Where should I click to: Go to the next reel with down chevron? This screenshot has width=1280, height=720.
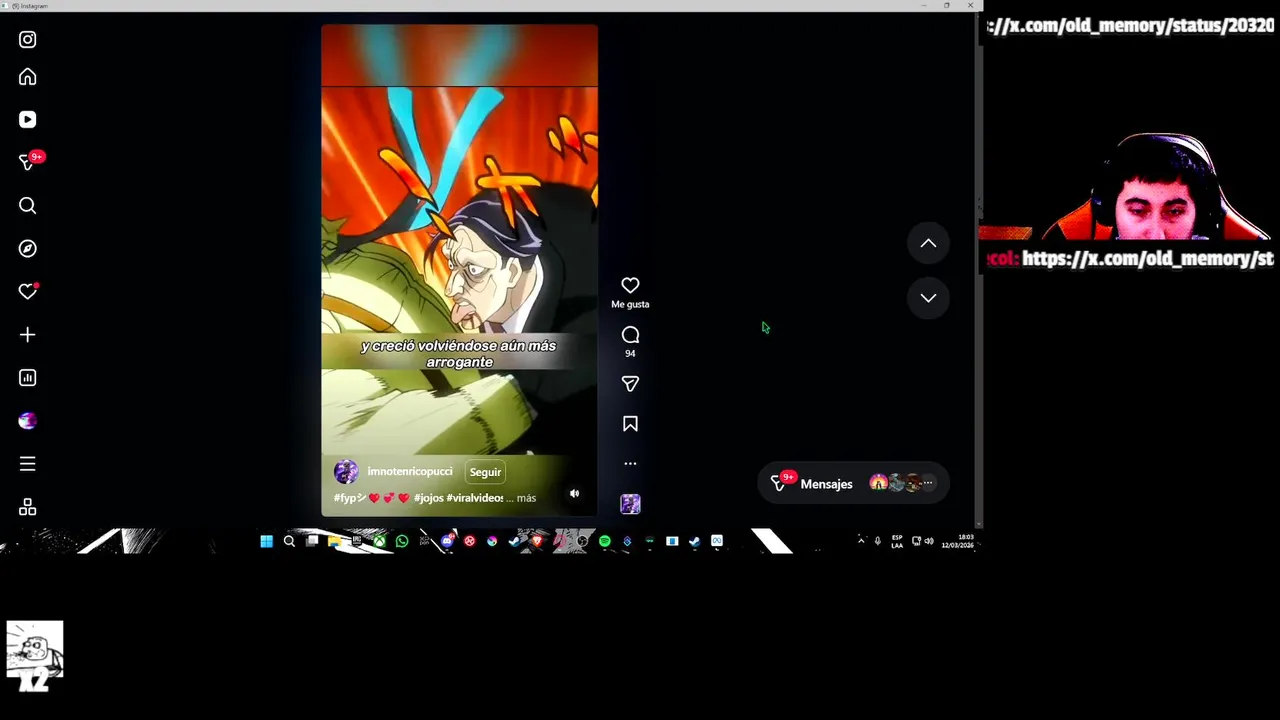coord(928,298)
